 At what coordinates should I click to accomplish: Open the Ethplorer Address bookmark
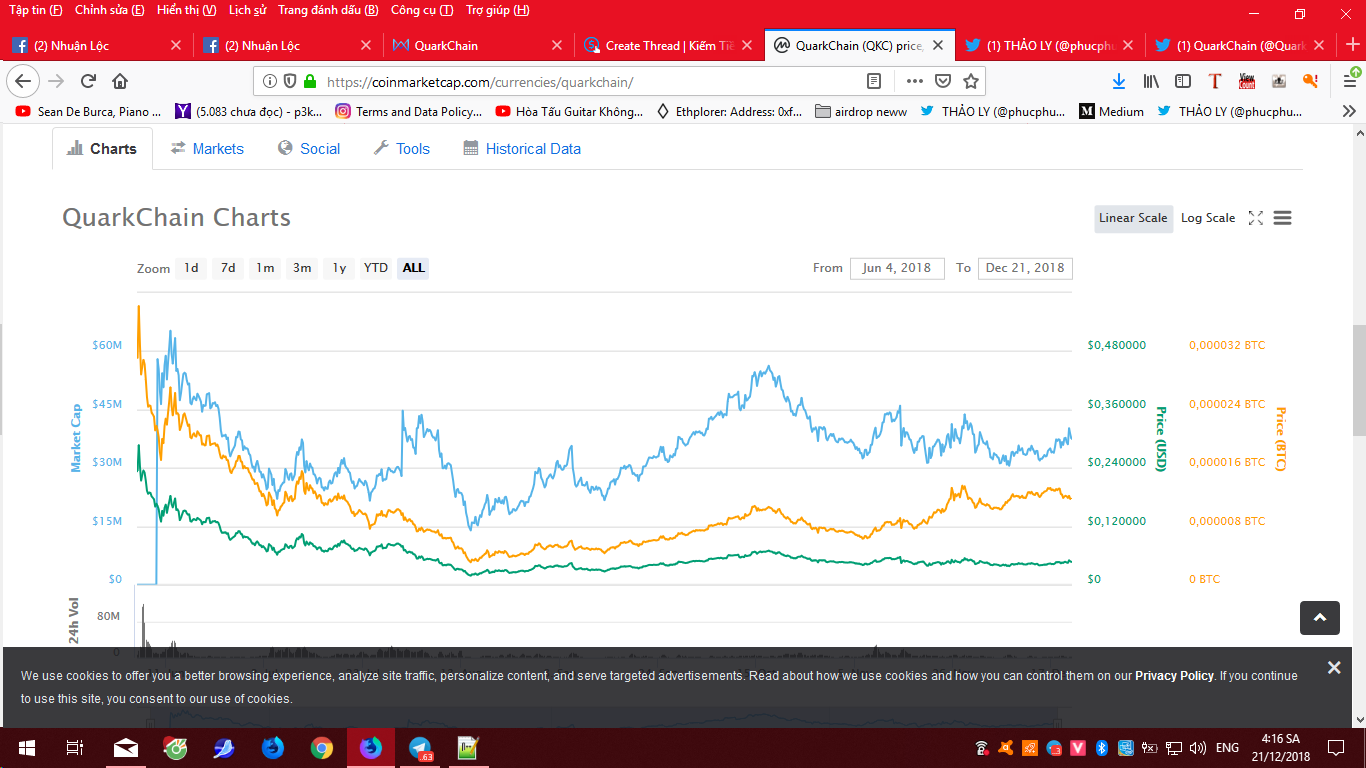tap(729, 111)
